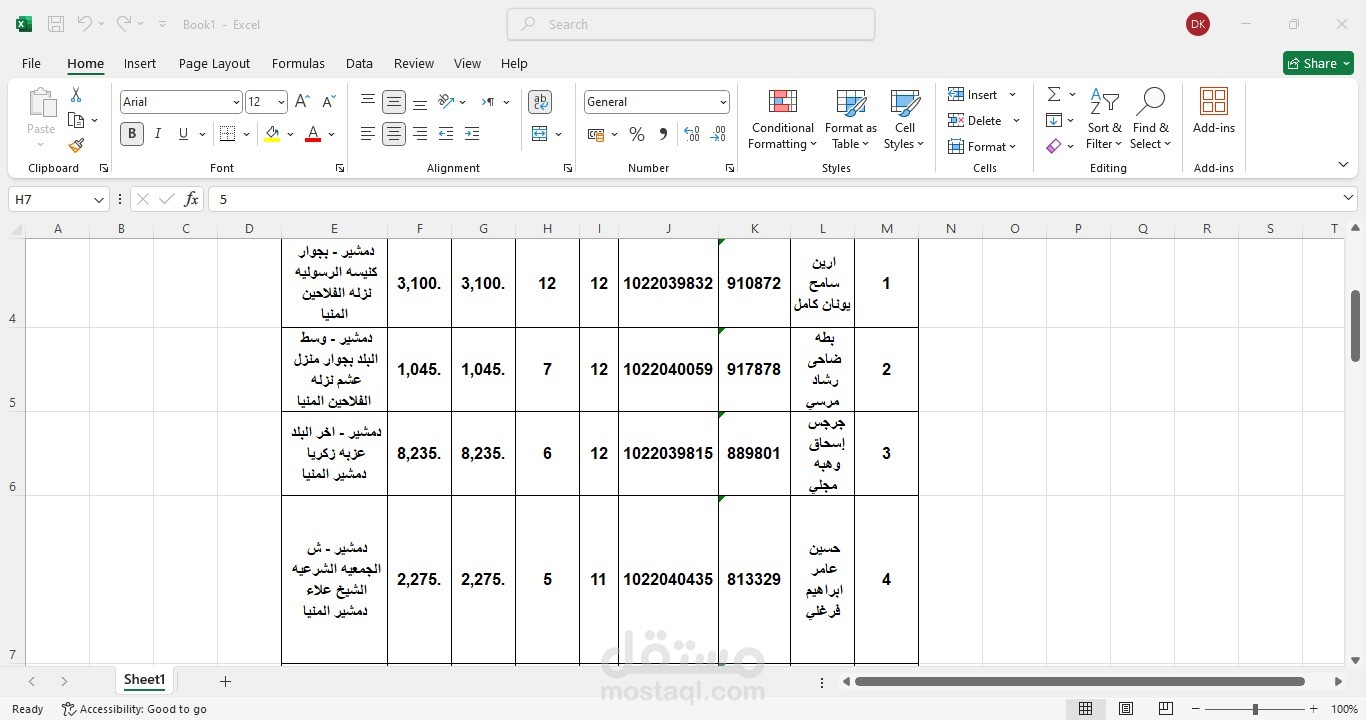Viewport: 1366px width, 720px height.
Task: Apply the red font color
Action: pyautogui.click(x=313, y=134)
